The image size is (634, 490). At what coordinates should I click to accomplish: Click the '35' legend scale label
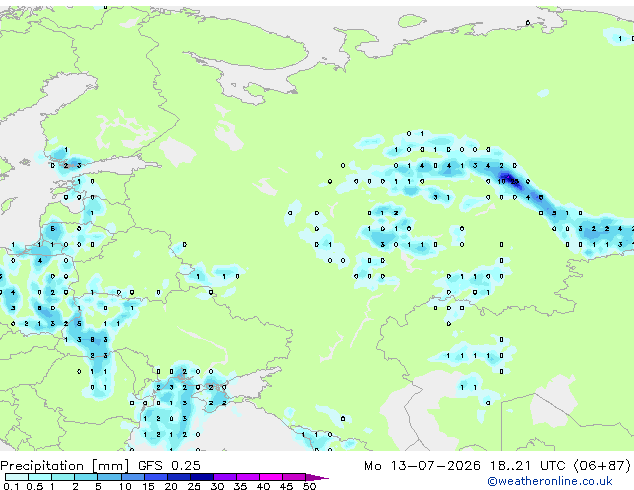pos(240,486)
